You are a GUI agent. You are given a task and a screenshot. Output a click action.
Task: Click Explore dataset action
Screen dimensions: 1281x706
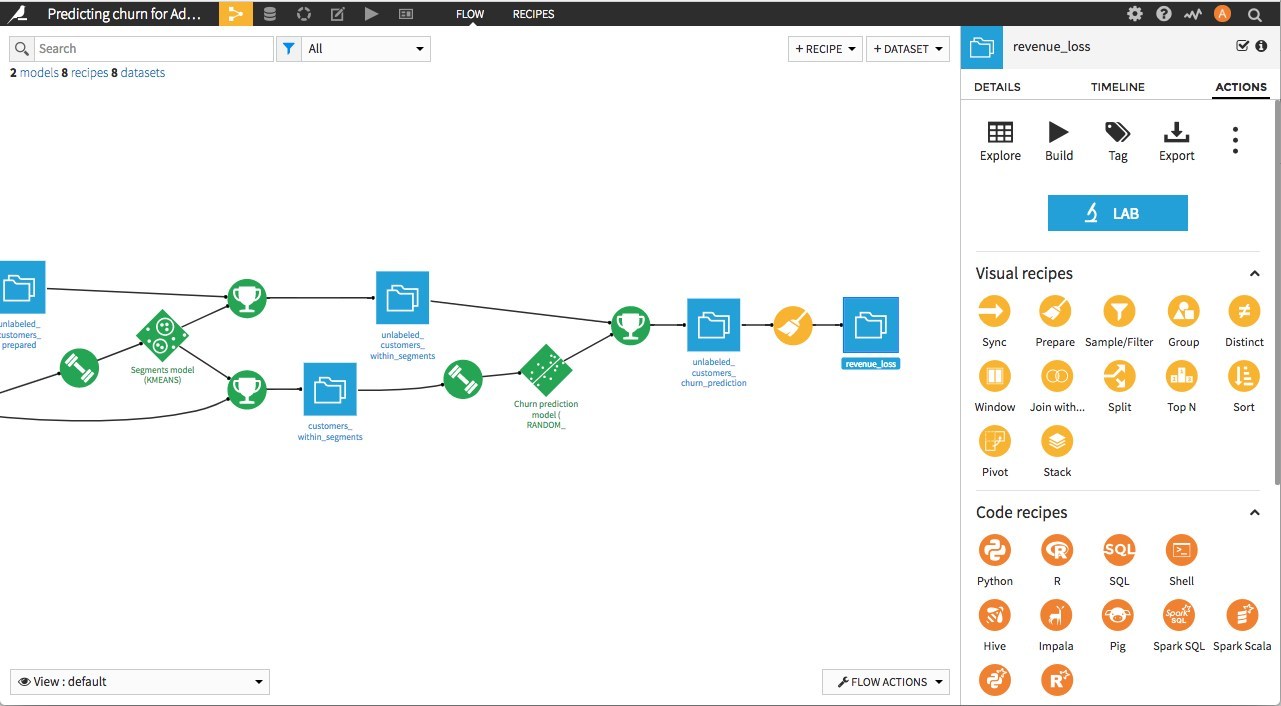1000,142
